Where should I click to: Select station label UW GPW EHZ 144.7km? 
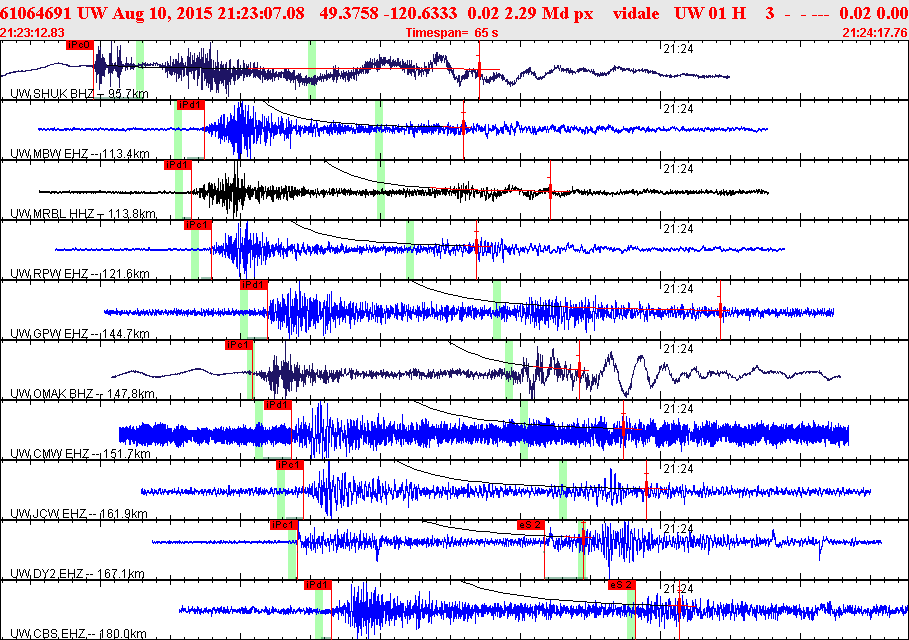click(x=80, y=333)
